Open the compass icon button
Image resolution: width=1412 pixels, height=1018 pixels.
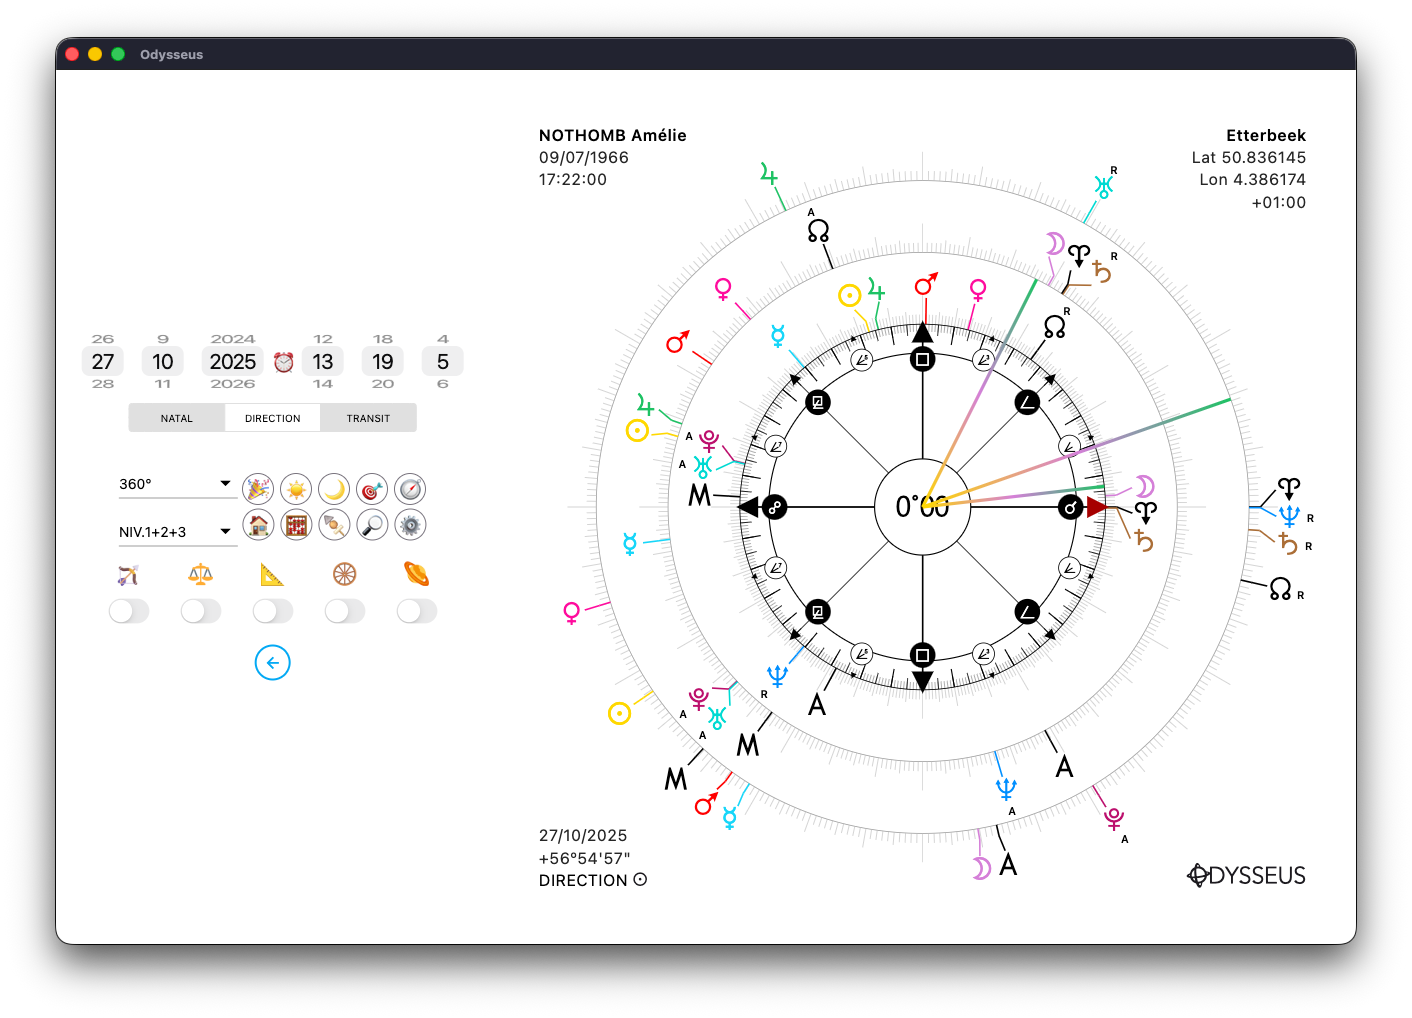coord(410,489)
